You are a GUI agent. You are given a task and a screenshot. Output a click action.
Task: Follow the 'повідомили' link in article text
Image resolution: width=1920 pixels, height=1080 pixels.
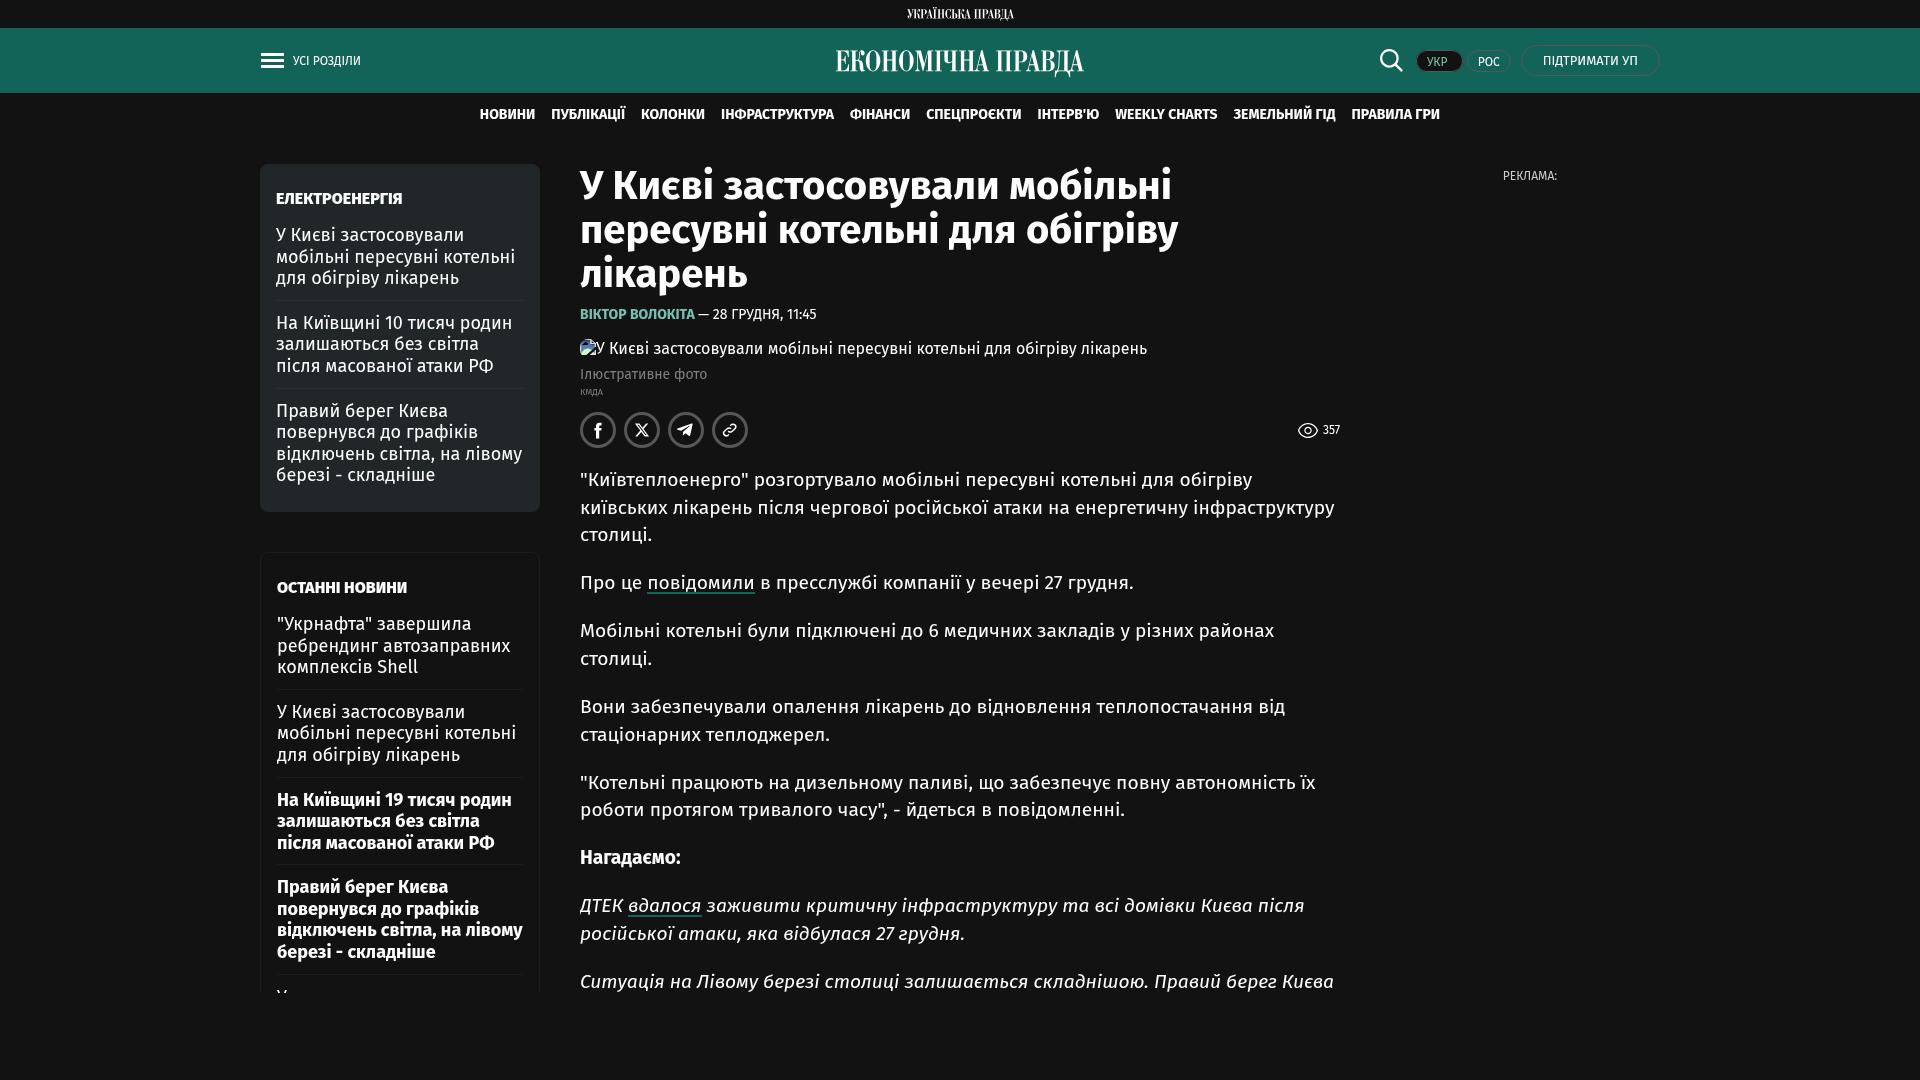pyautogui.click(x=700, y=583)
